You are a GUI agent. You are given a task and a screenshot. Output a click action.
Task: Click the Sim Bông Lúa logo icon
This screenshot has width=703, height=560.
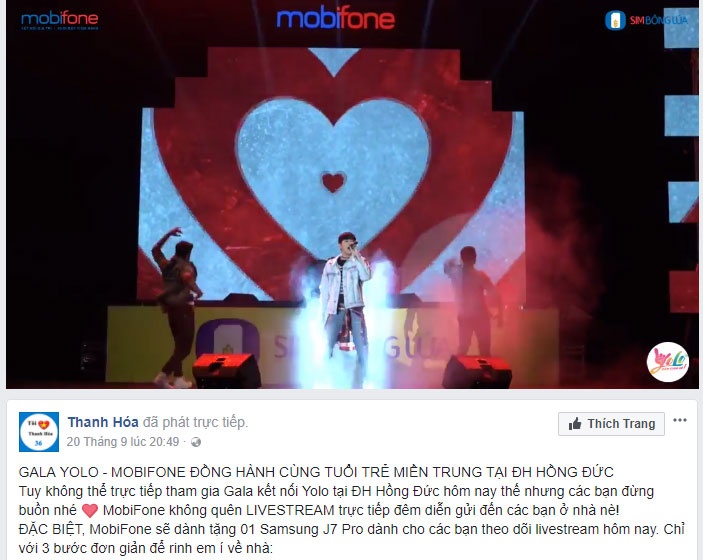pyautogui.click(x=615, y=20)
